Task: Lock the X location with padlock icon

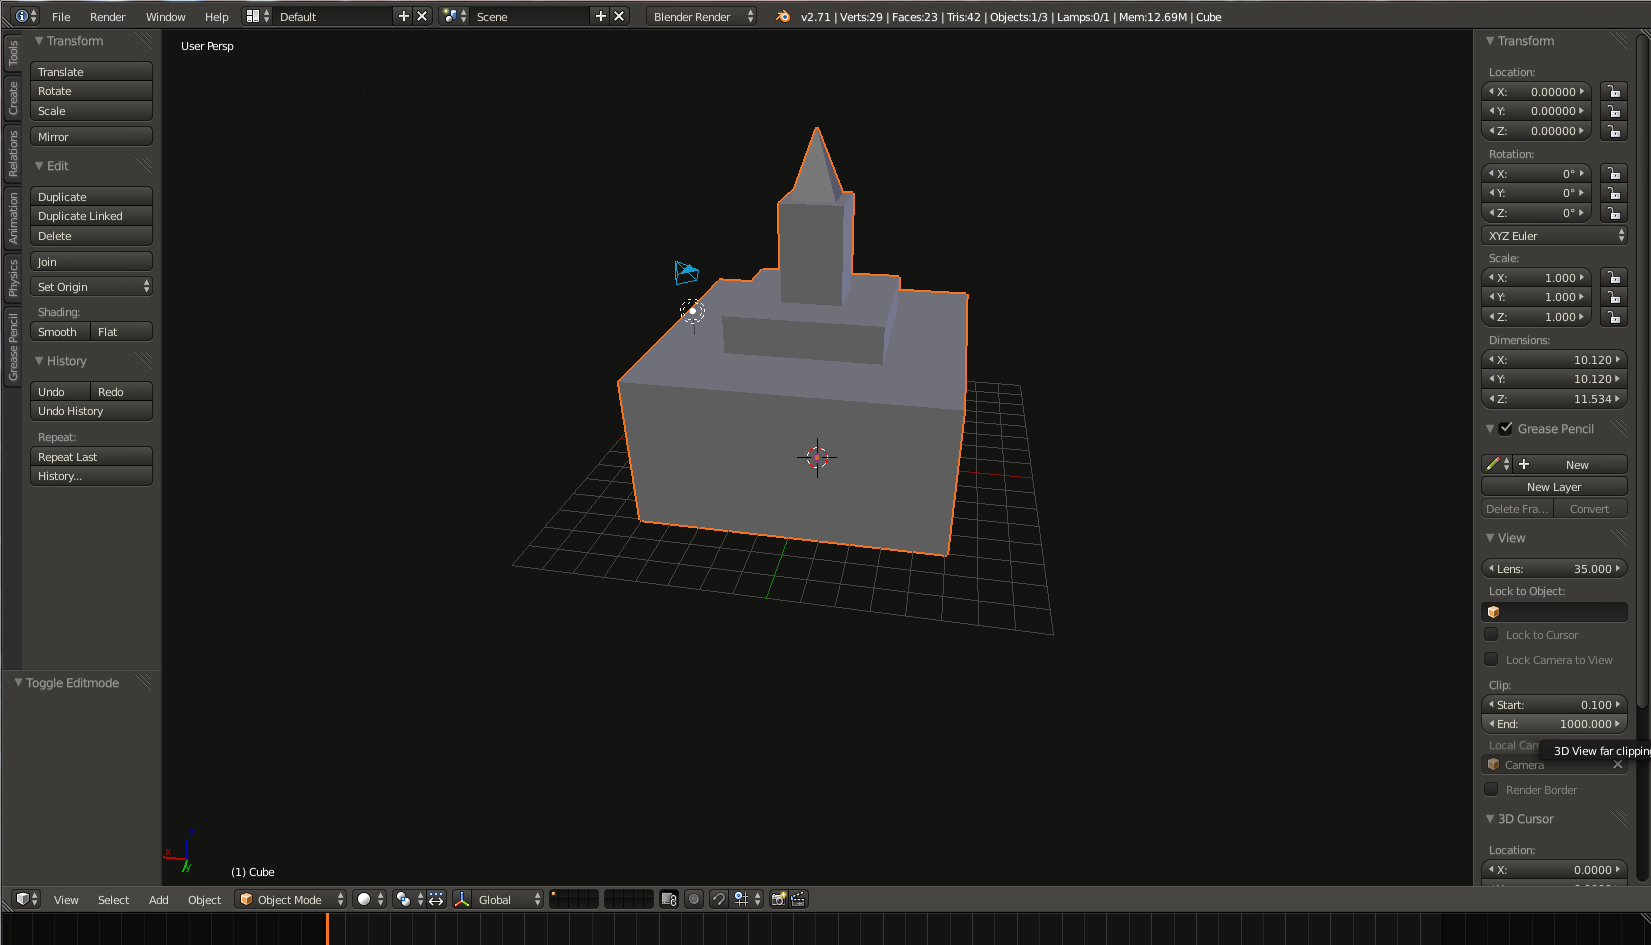Action: click(1613, 91)
